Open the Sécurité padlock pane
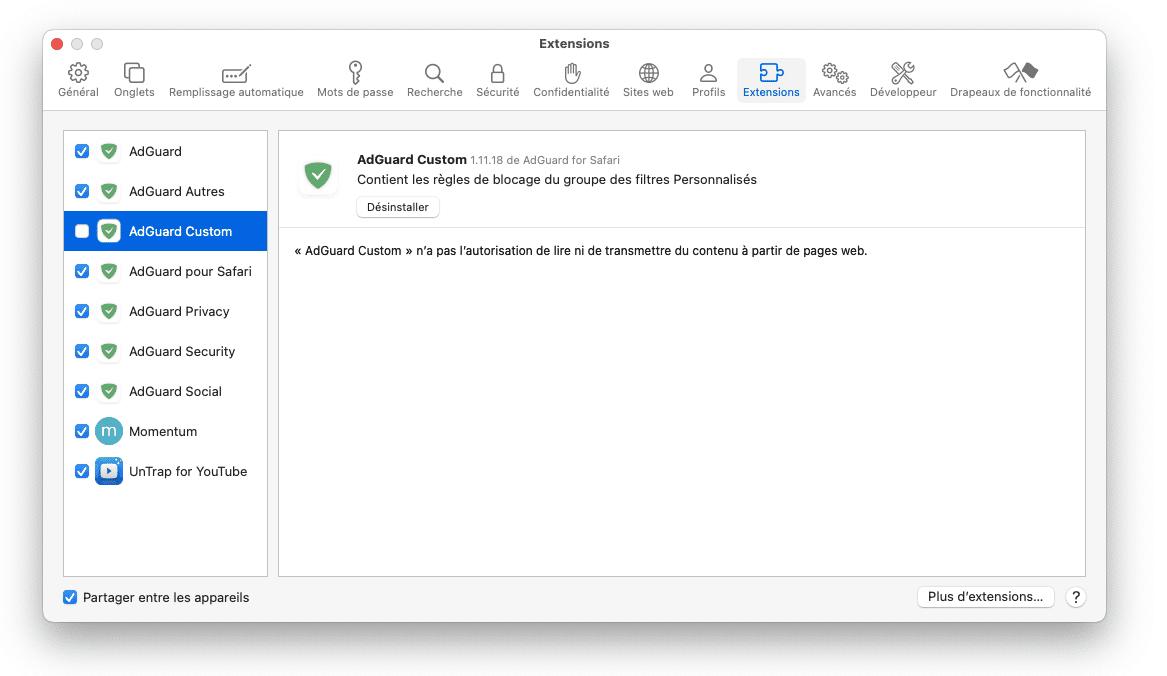1167x676 pixels. (x=497, y=80)
